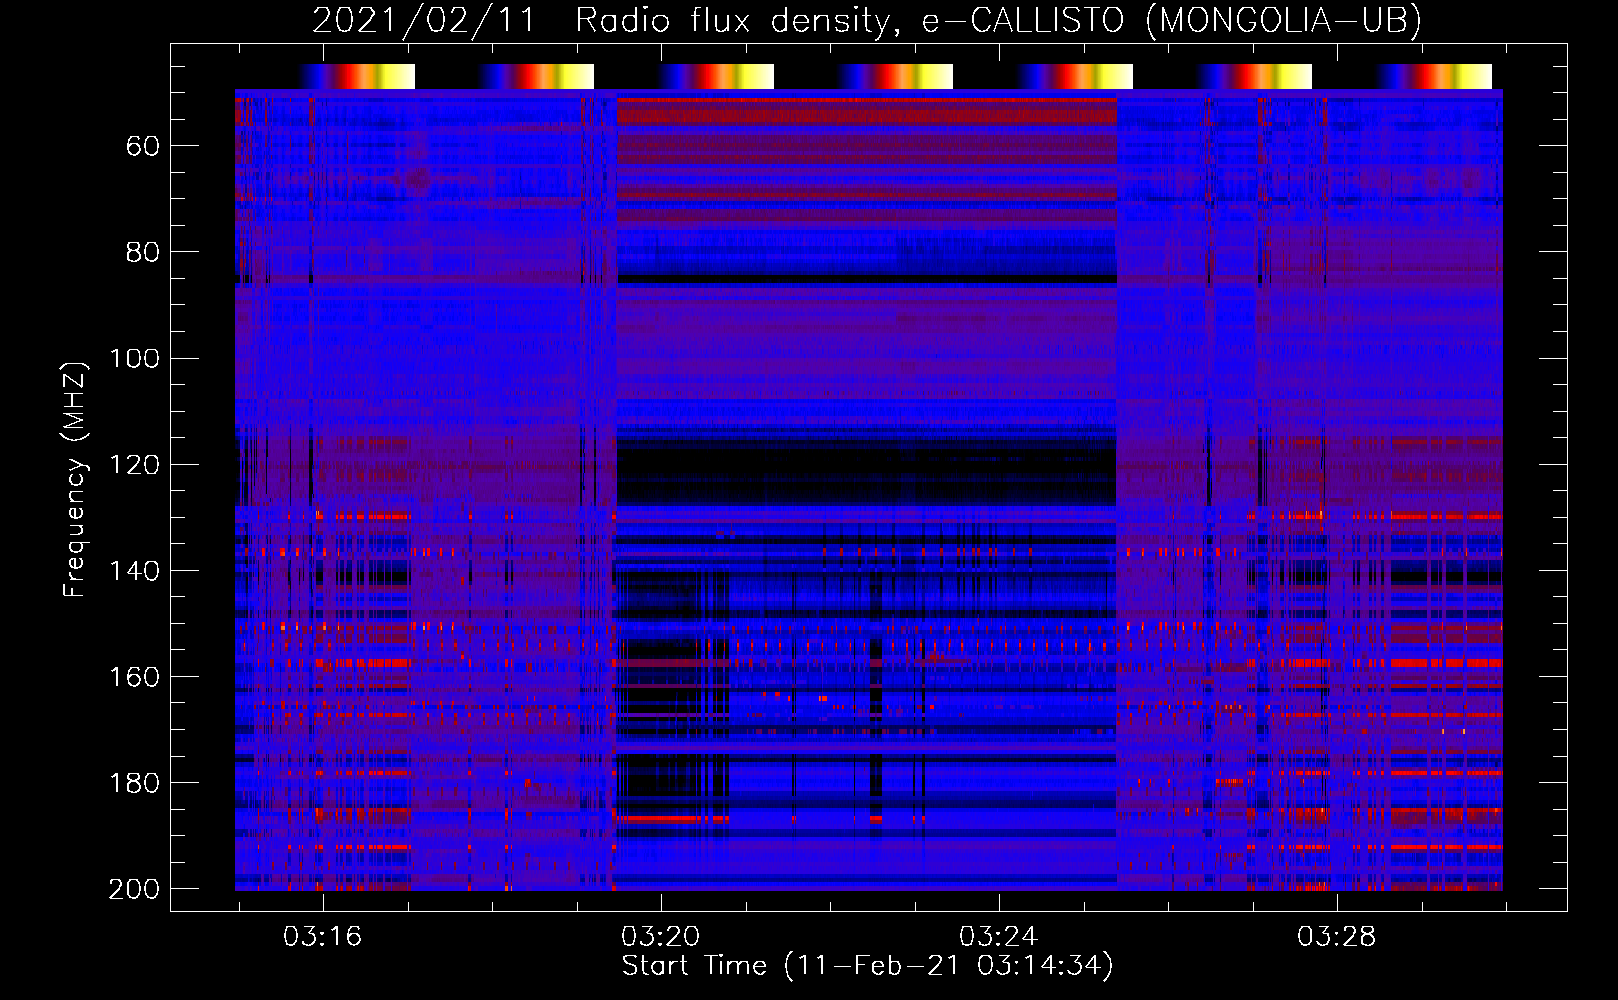Select the 160 frequency tick label
The image size is (1618, 1000).
(x=134, y=676)
